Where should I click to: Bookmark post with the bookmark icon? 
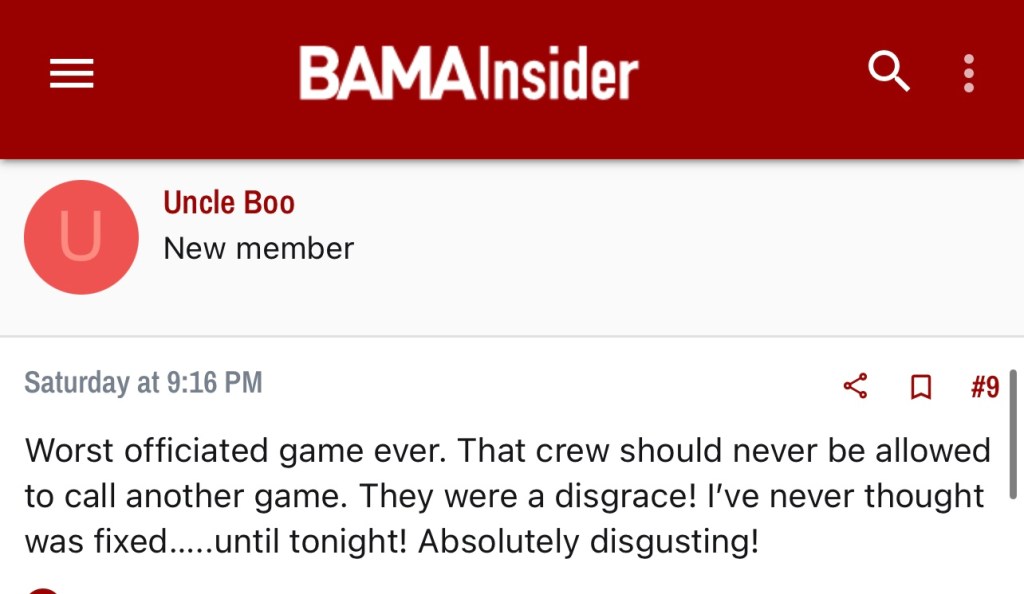(921, 387)
